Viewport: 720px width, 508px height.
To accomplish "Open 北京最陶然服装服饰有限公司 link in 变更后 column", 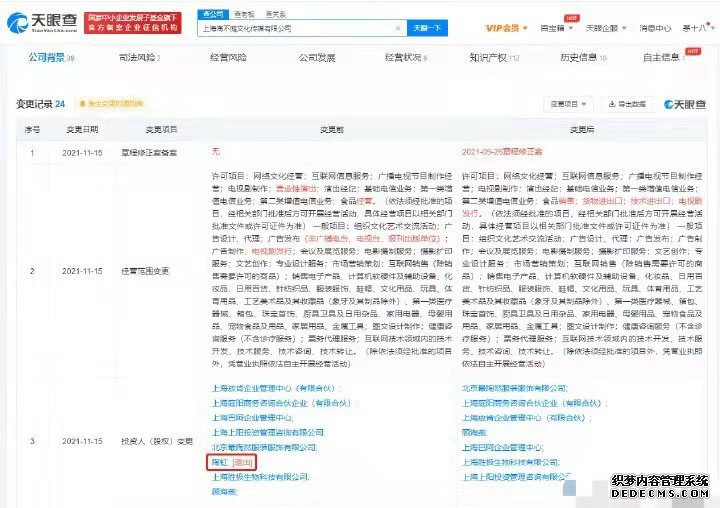I will pyautogui.click(x=514, y=388).
